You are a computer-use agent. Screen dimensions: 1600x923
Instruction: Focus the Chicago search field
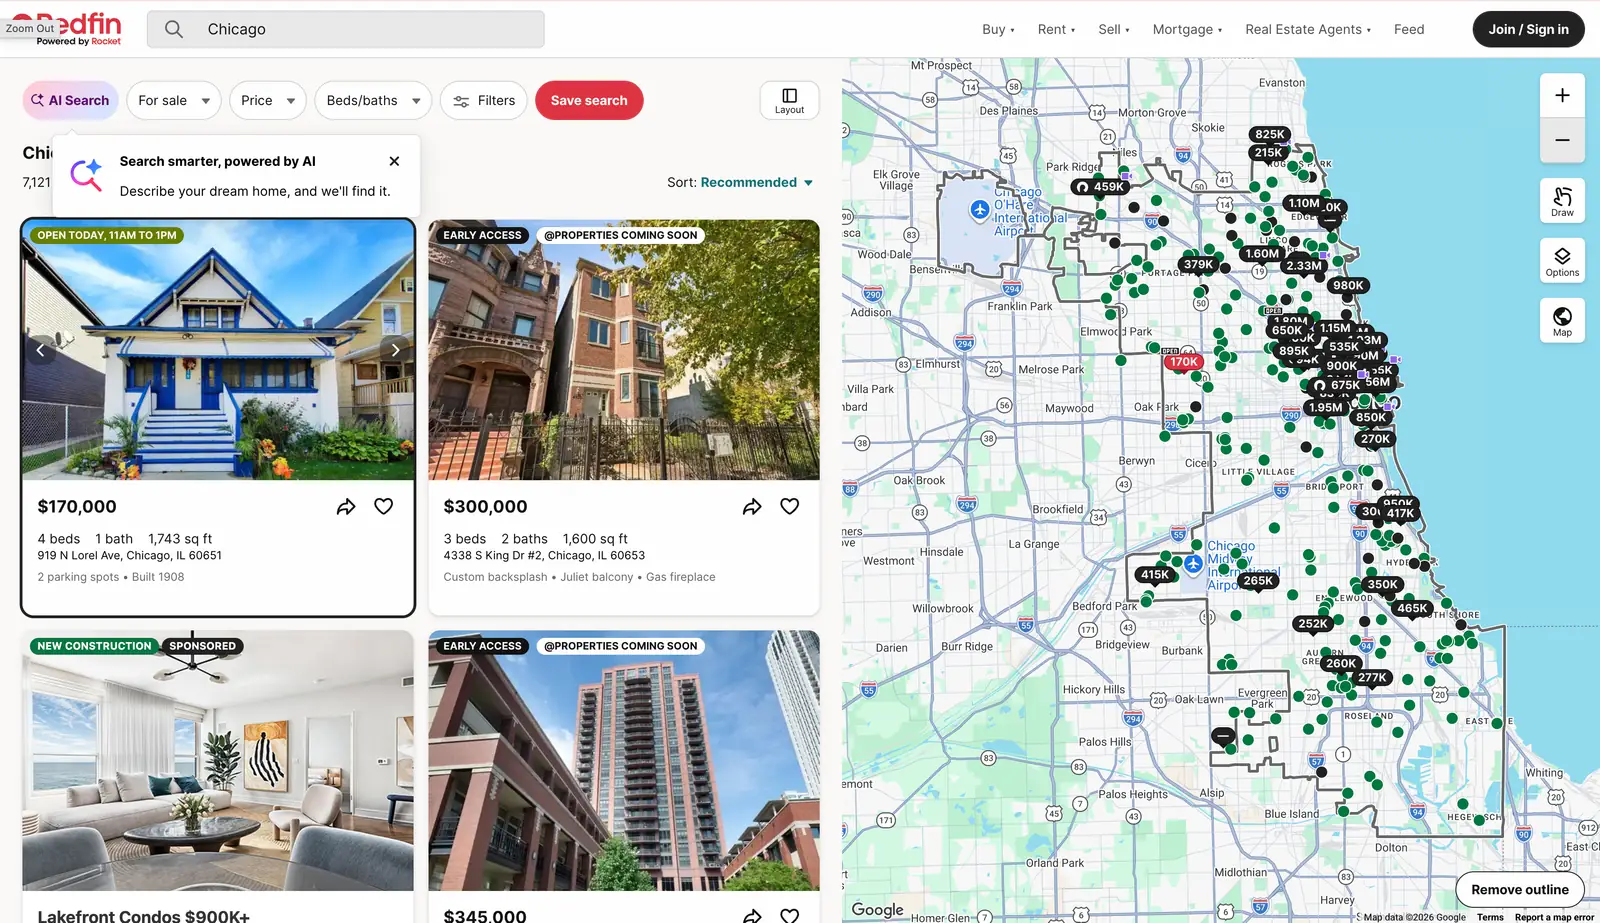point(346,29)
